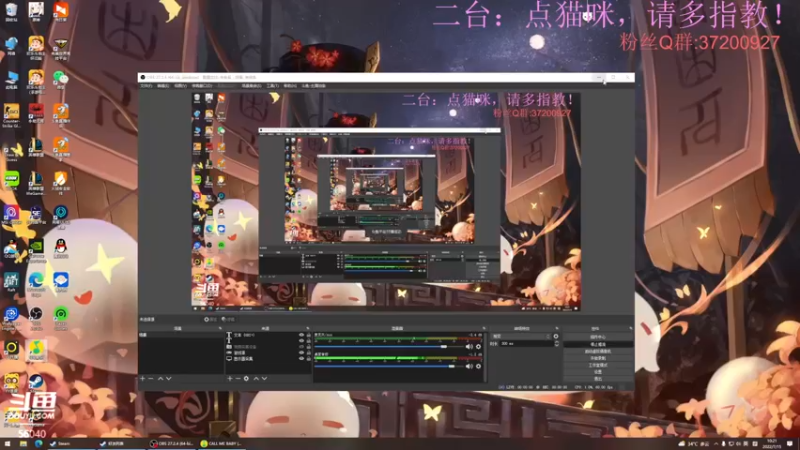Screen dimensions: 800x450
Task: Switch to the OBS taskbar button
Action: pos(171,444)
